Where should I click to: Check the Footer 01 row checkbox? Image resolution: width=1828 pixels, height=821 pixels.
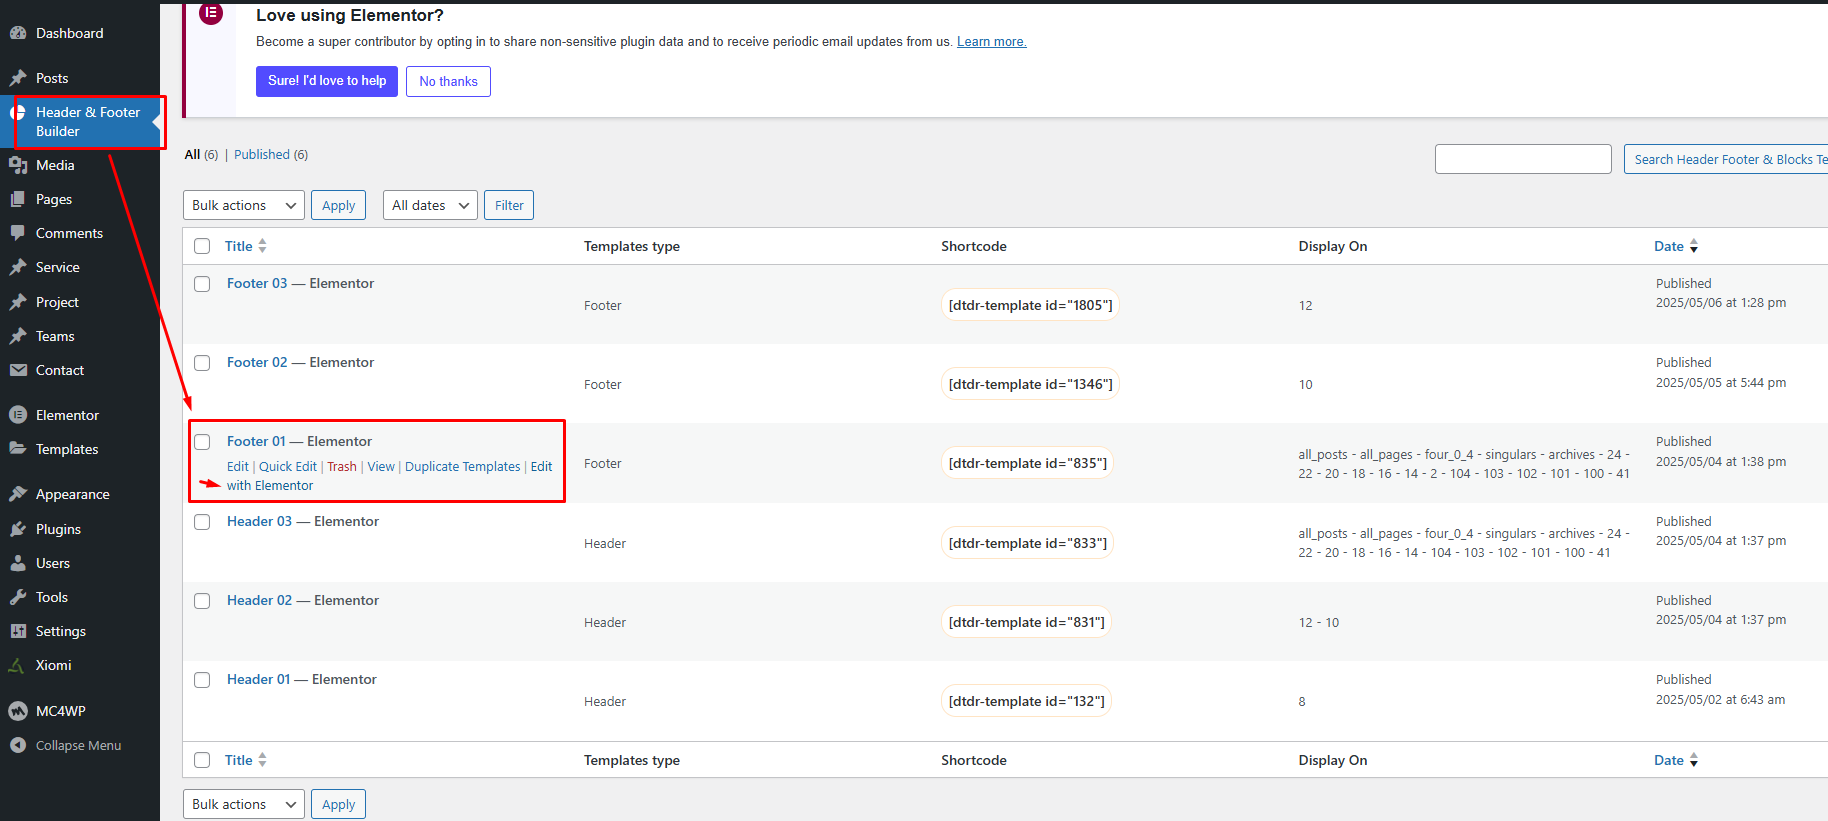[202, 442]
